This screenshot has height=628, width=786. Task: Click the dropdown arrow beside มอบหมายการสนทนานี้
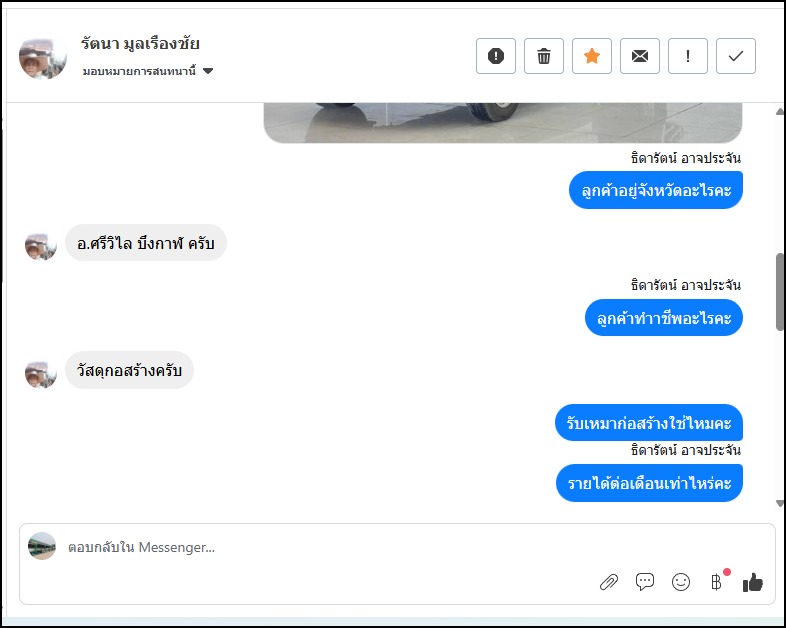(208, 71)
